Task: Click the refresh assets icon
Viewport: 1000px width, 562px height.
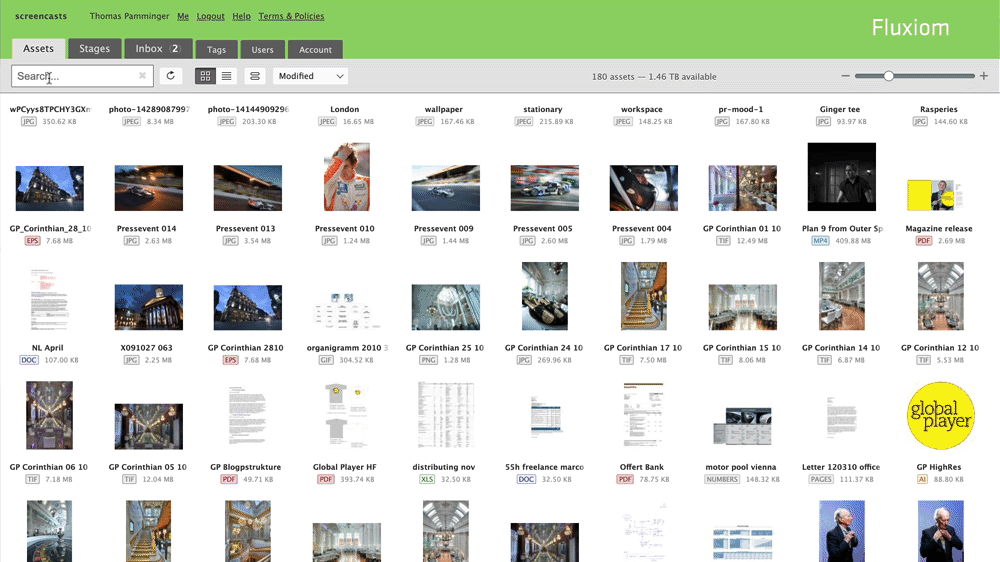Action: click(170, 76)
